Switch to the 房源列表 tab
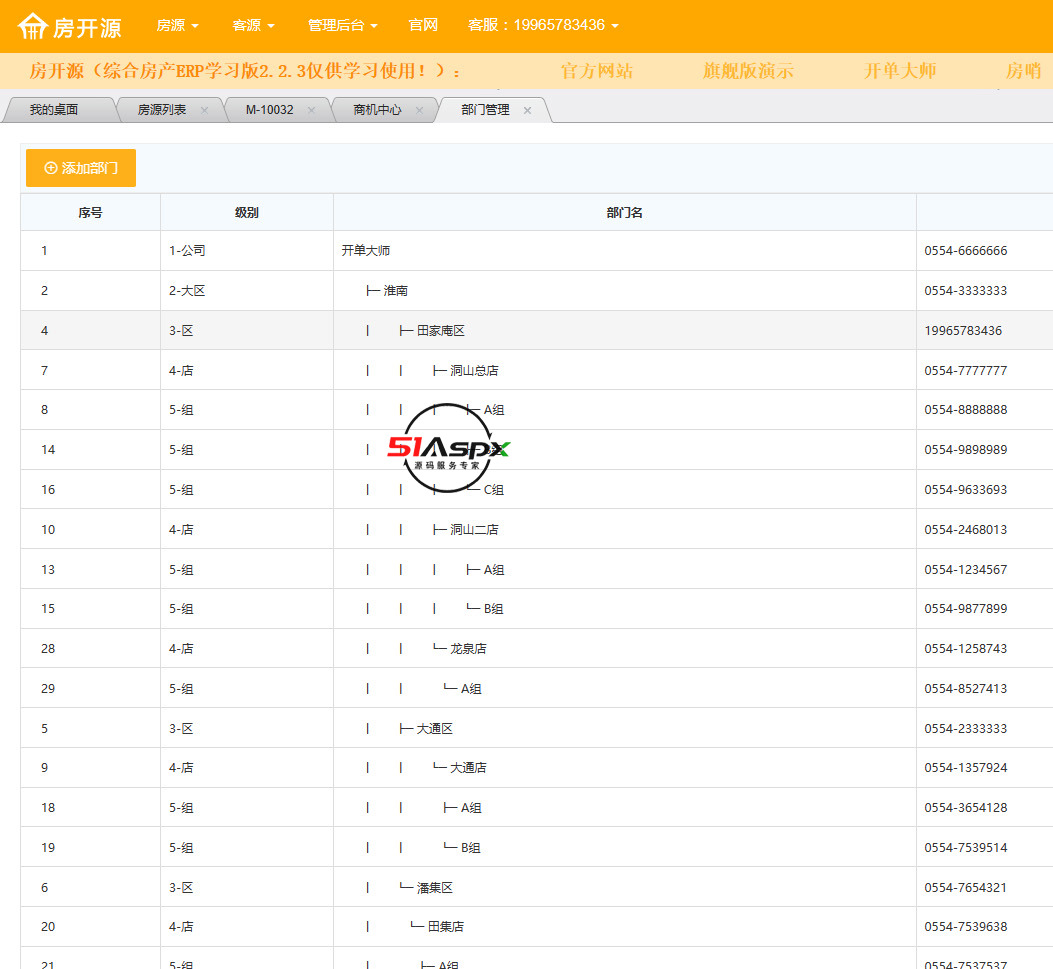 click(x=161, y=110)
